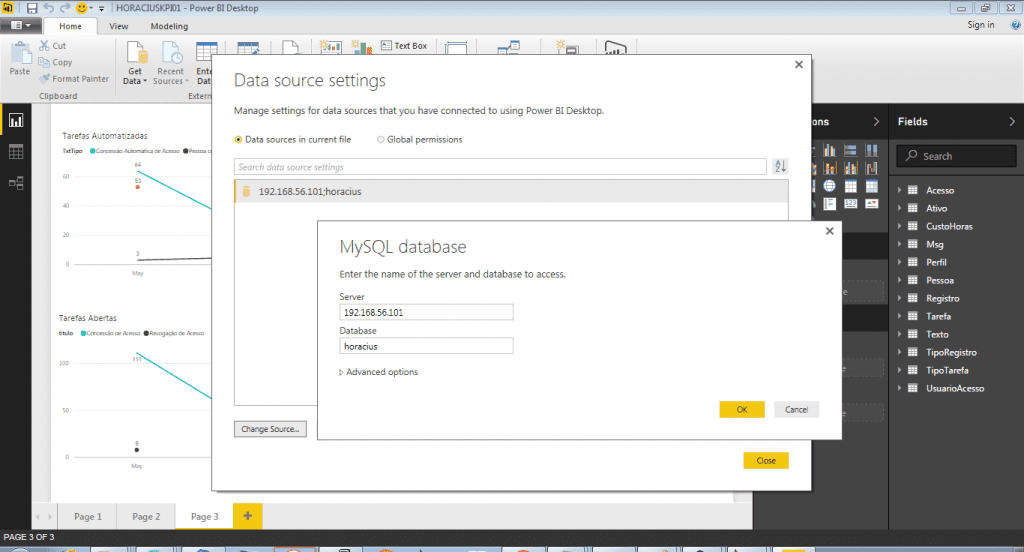Insert a Text Box from ribbon
The image size is (1024, 552).
(x=404, y=46)
